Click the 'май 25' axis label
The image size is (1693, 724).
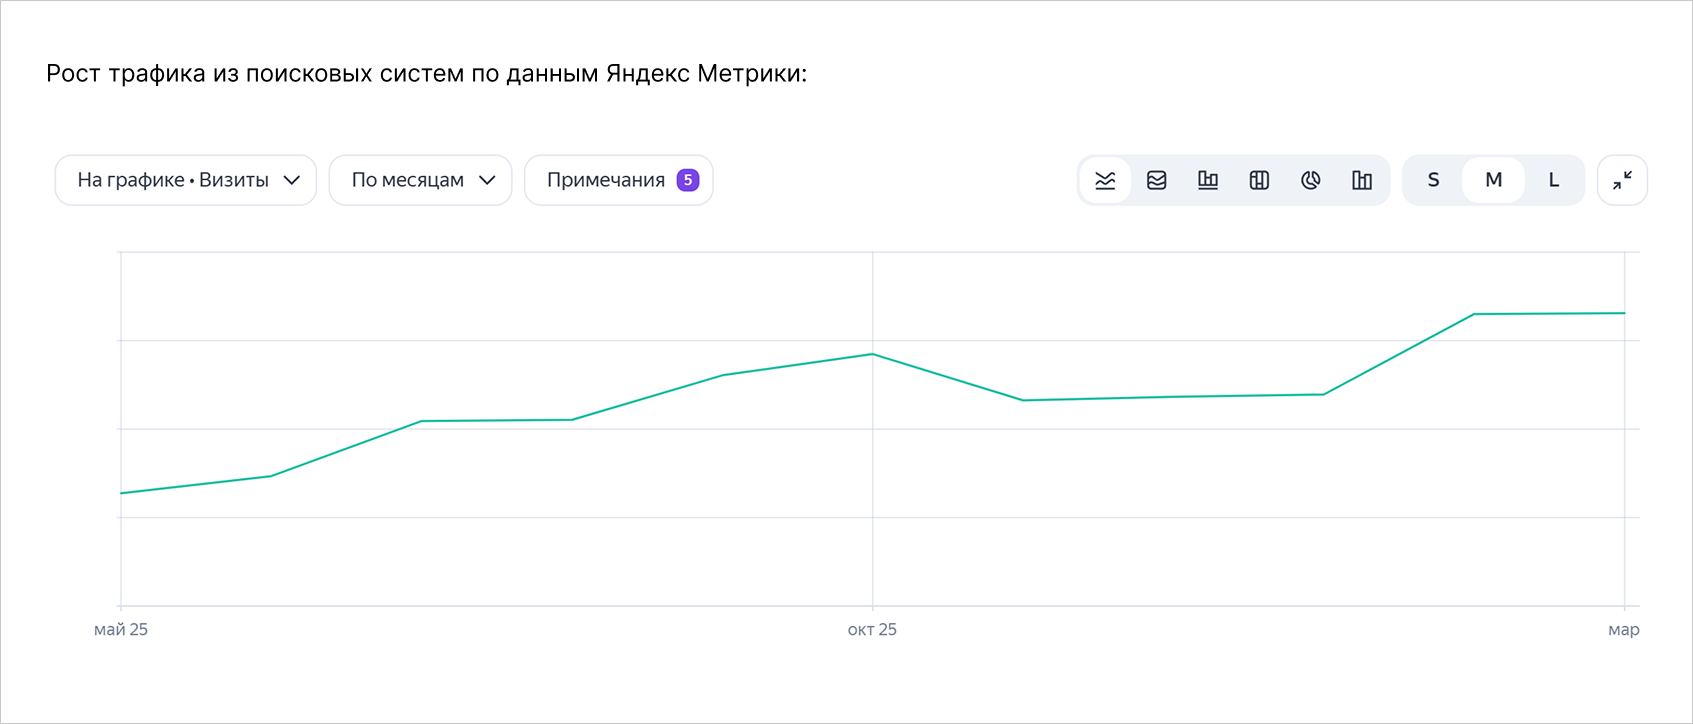coord(121,630)
